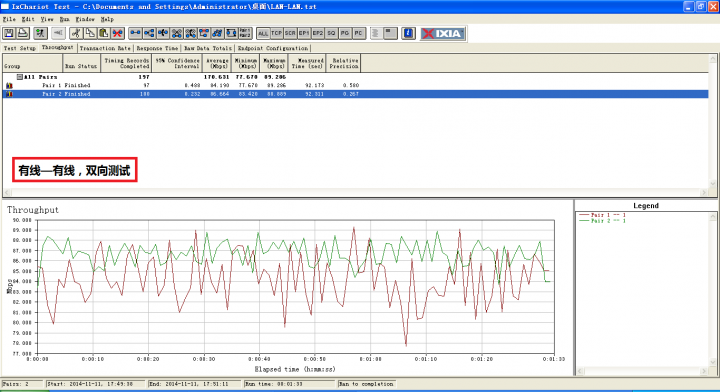Collapse the All Pairs group

[x=20, y=77]
